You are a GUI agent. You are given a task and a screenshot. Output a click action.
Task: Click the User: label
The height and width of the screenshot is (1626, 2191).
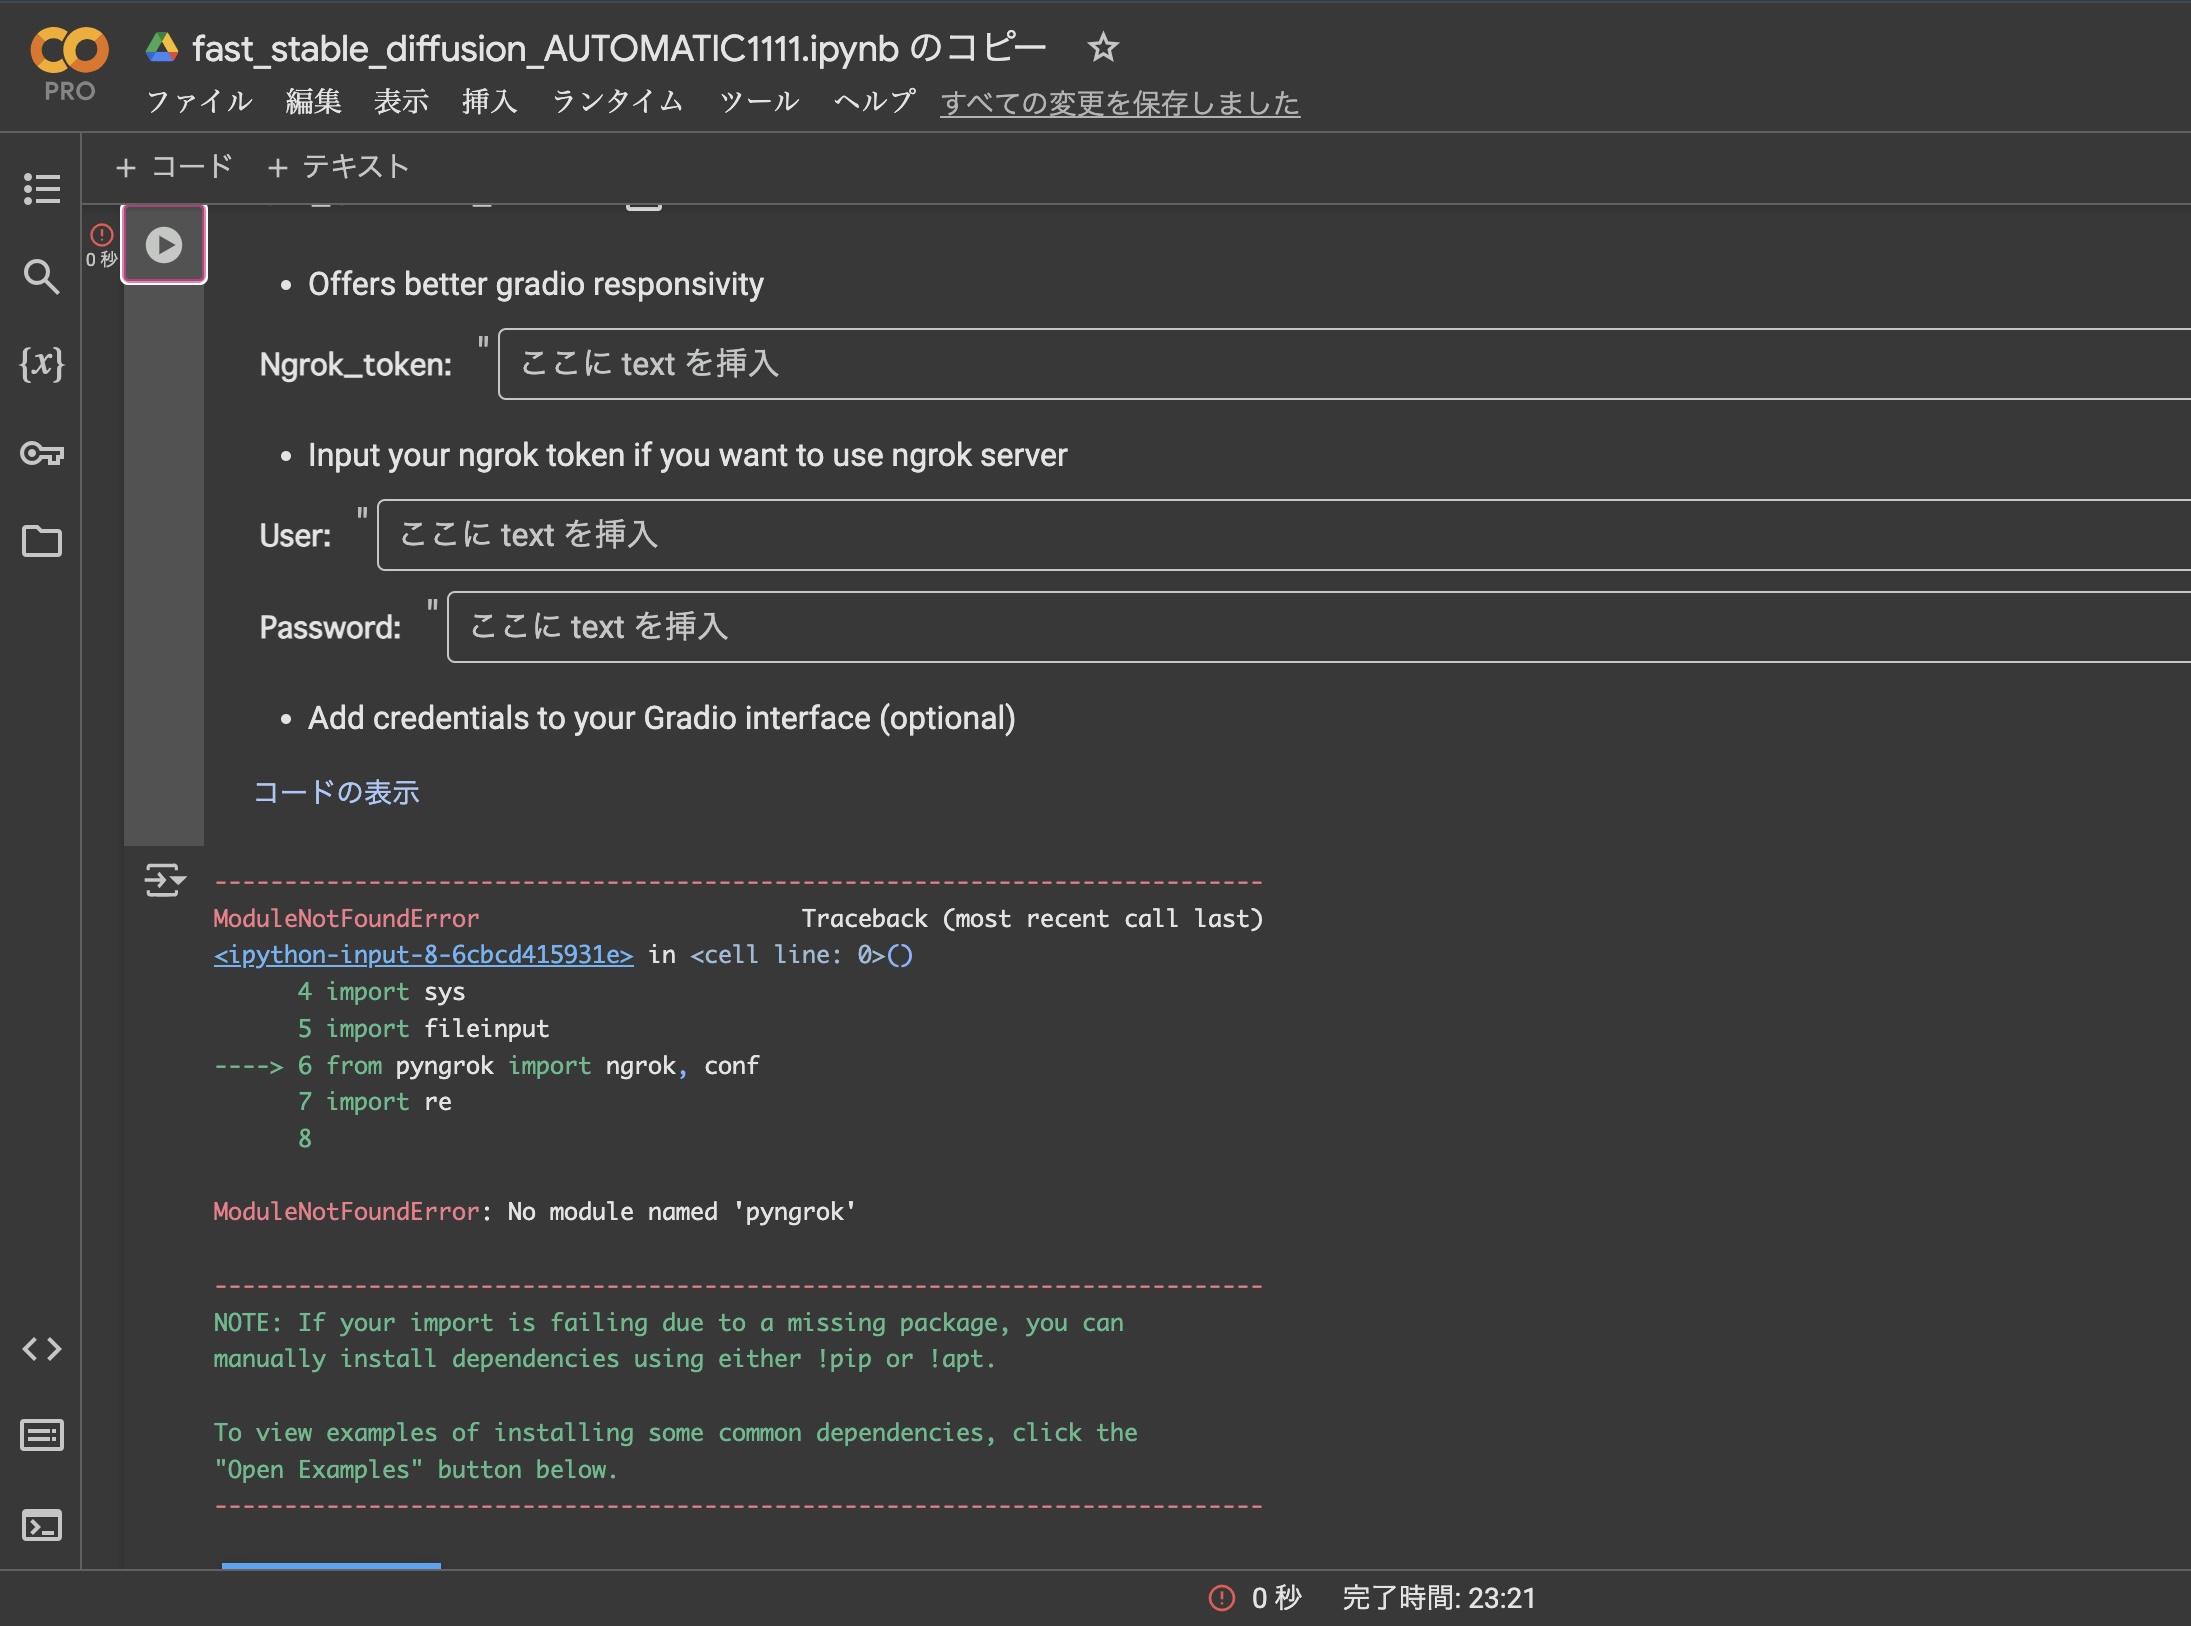click(x=295, y=536)
